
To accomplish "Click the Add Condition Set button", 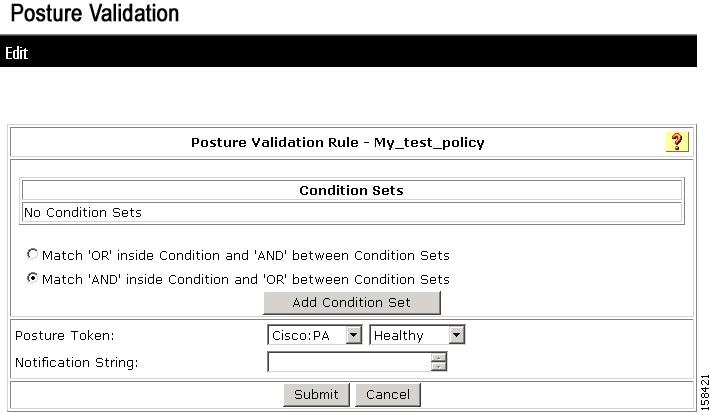I will [351, 302].
